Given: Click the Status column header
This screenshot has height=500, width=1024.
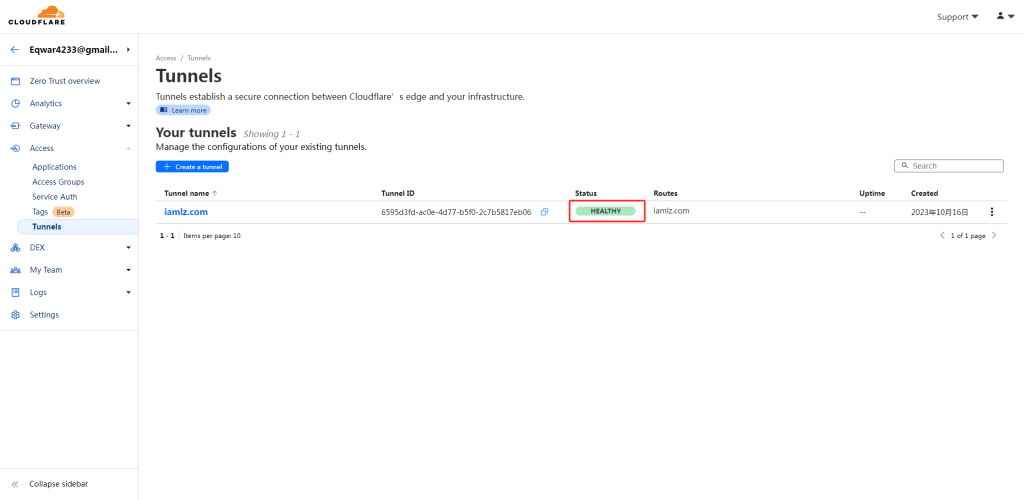Looking at the screenshot, I should [x=586, y=194].
